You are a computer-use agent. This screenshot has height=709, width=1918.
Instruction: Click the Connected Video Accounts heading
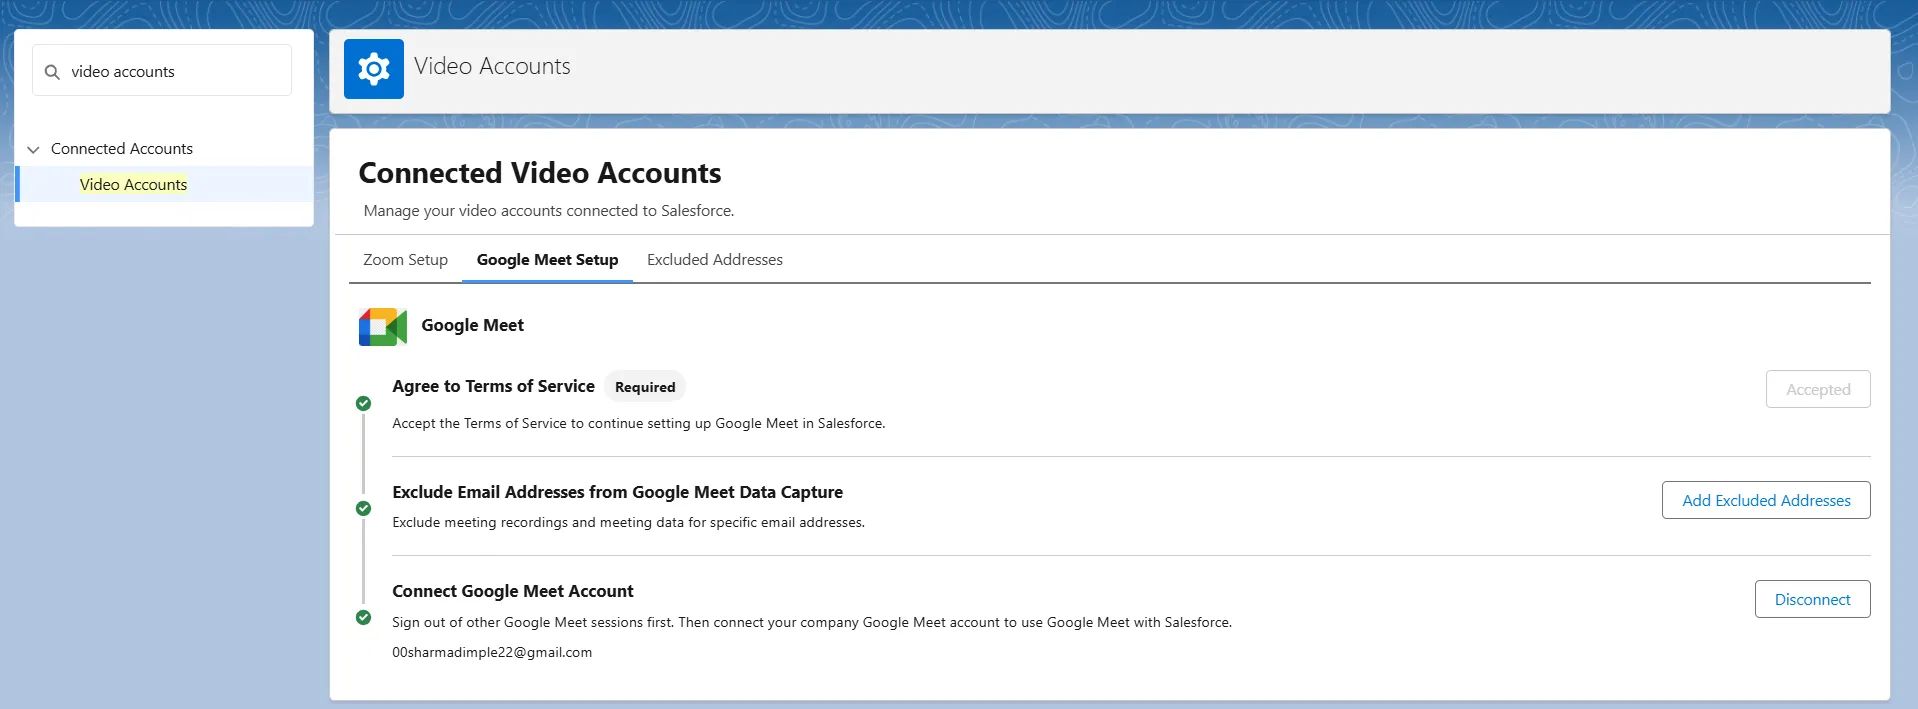pyautogui.click(x=539, y=173)
